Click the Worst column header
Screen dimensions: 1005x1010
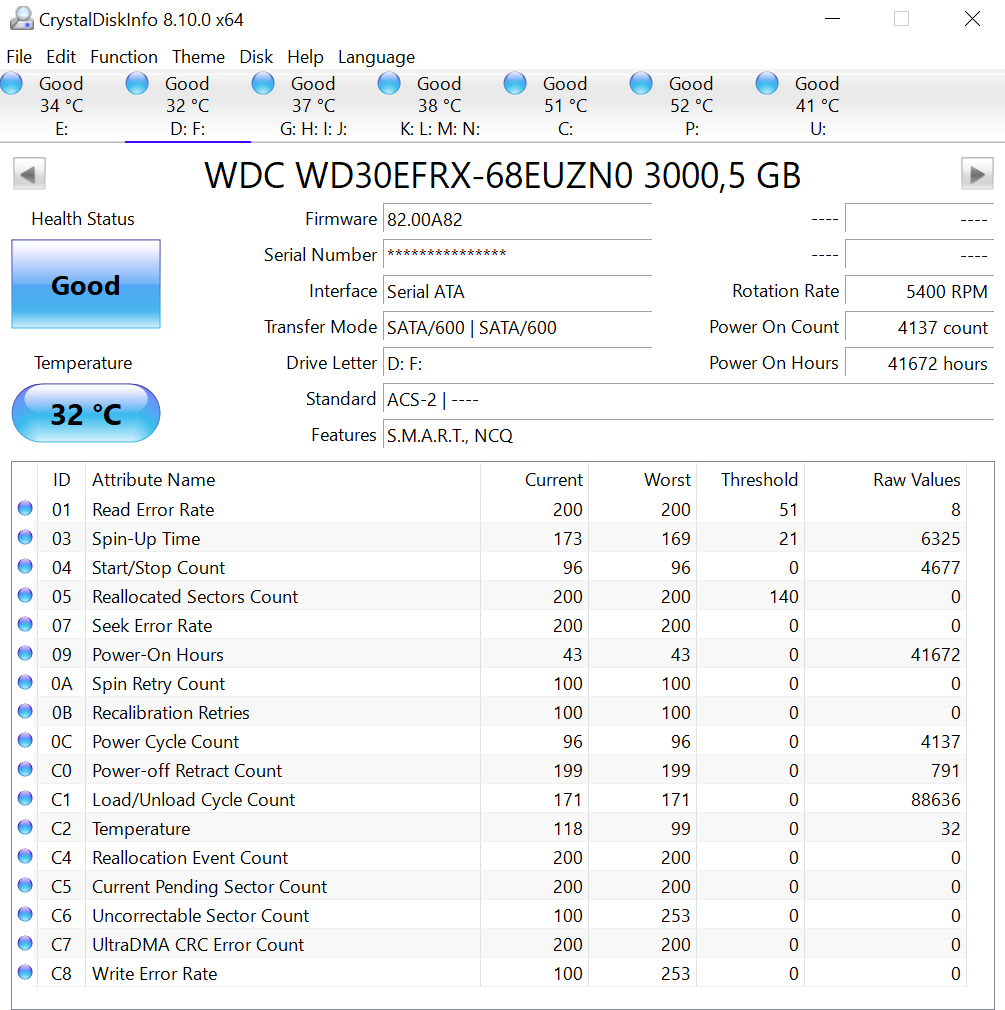[642, 480]
